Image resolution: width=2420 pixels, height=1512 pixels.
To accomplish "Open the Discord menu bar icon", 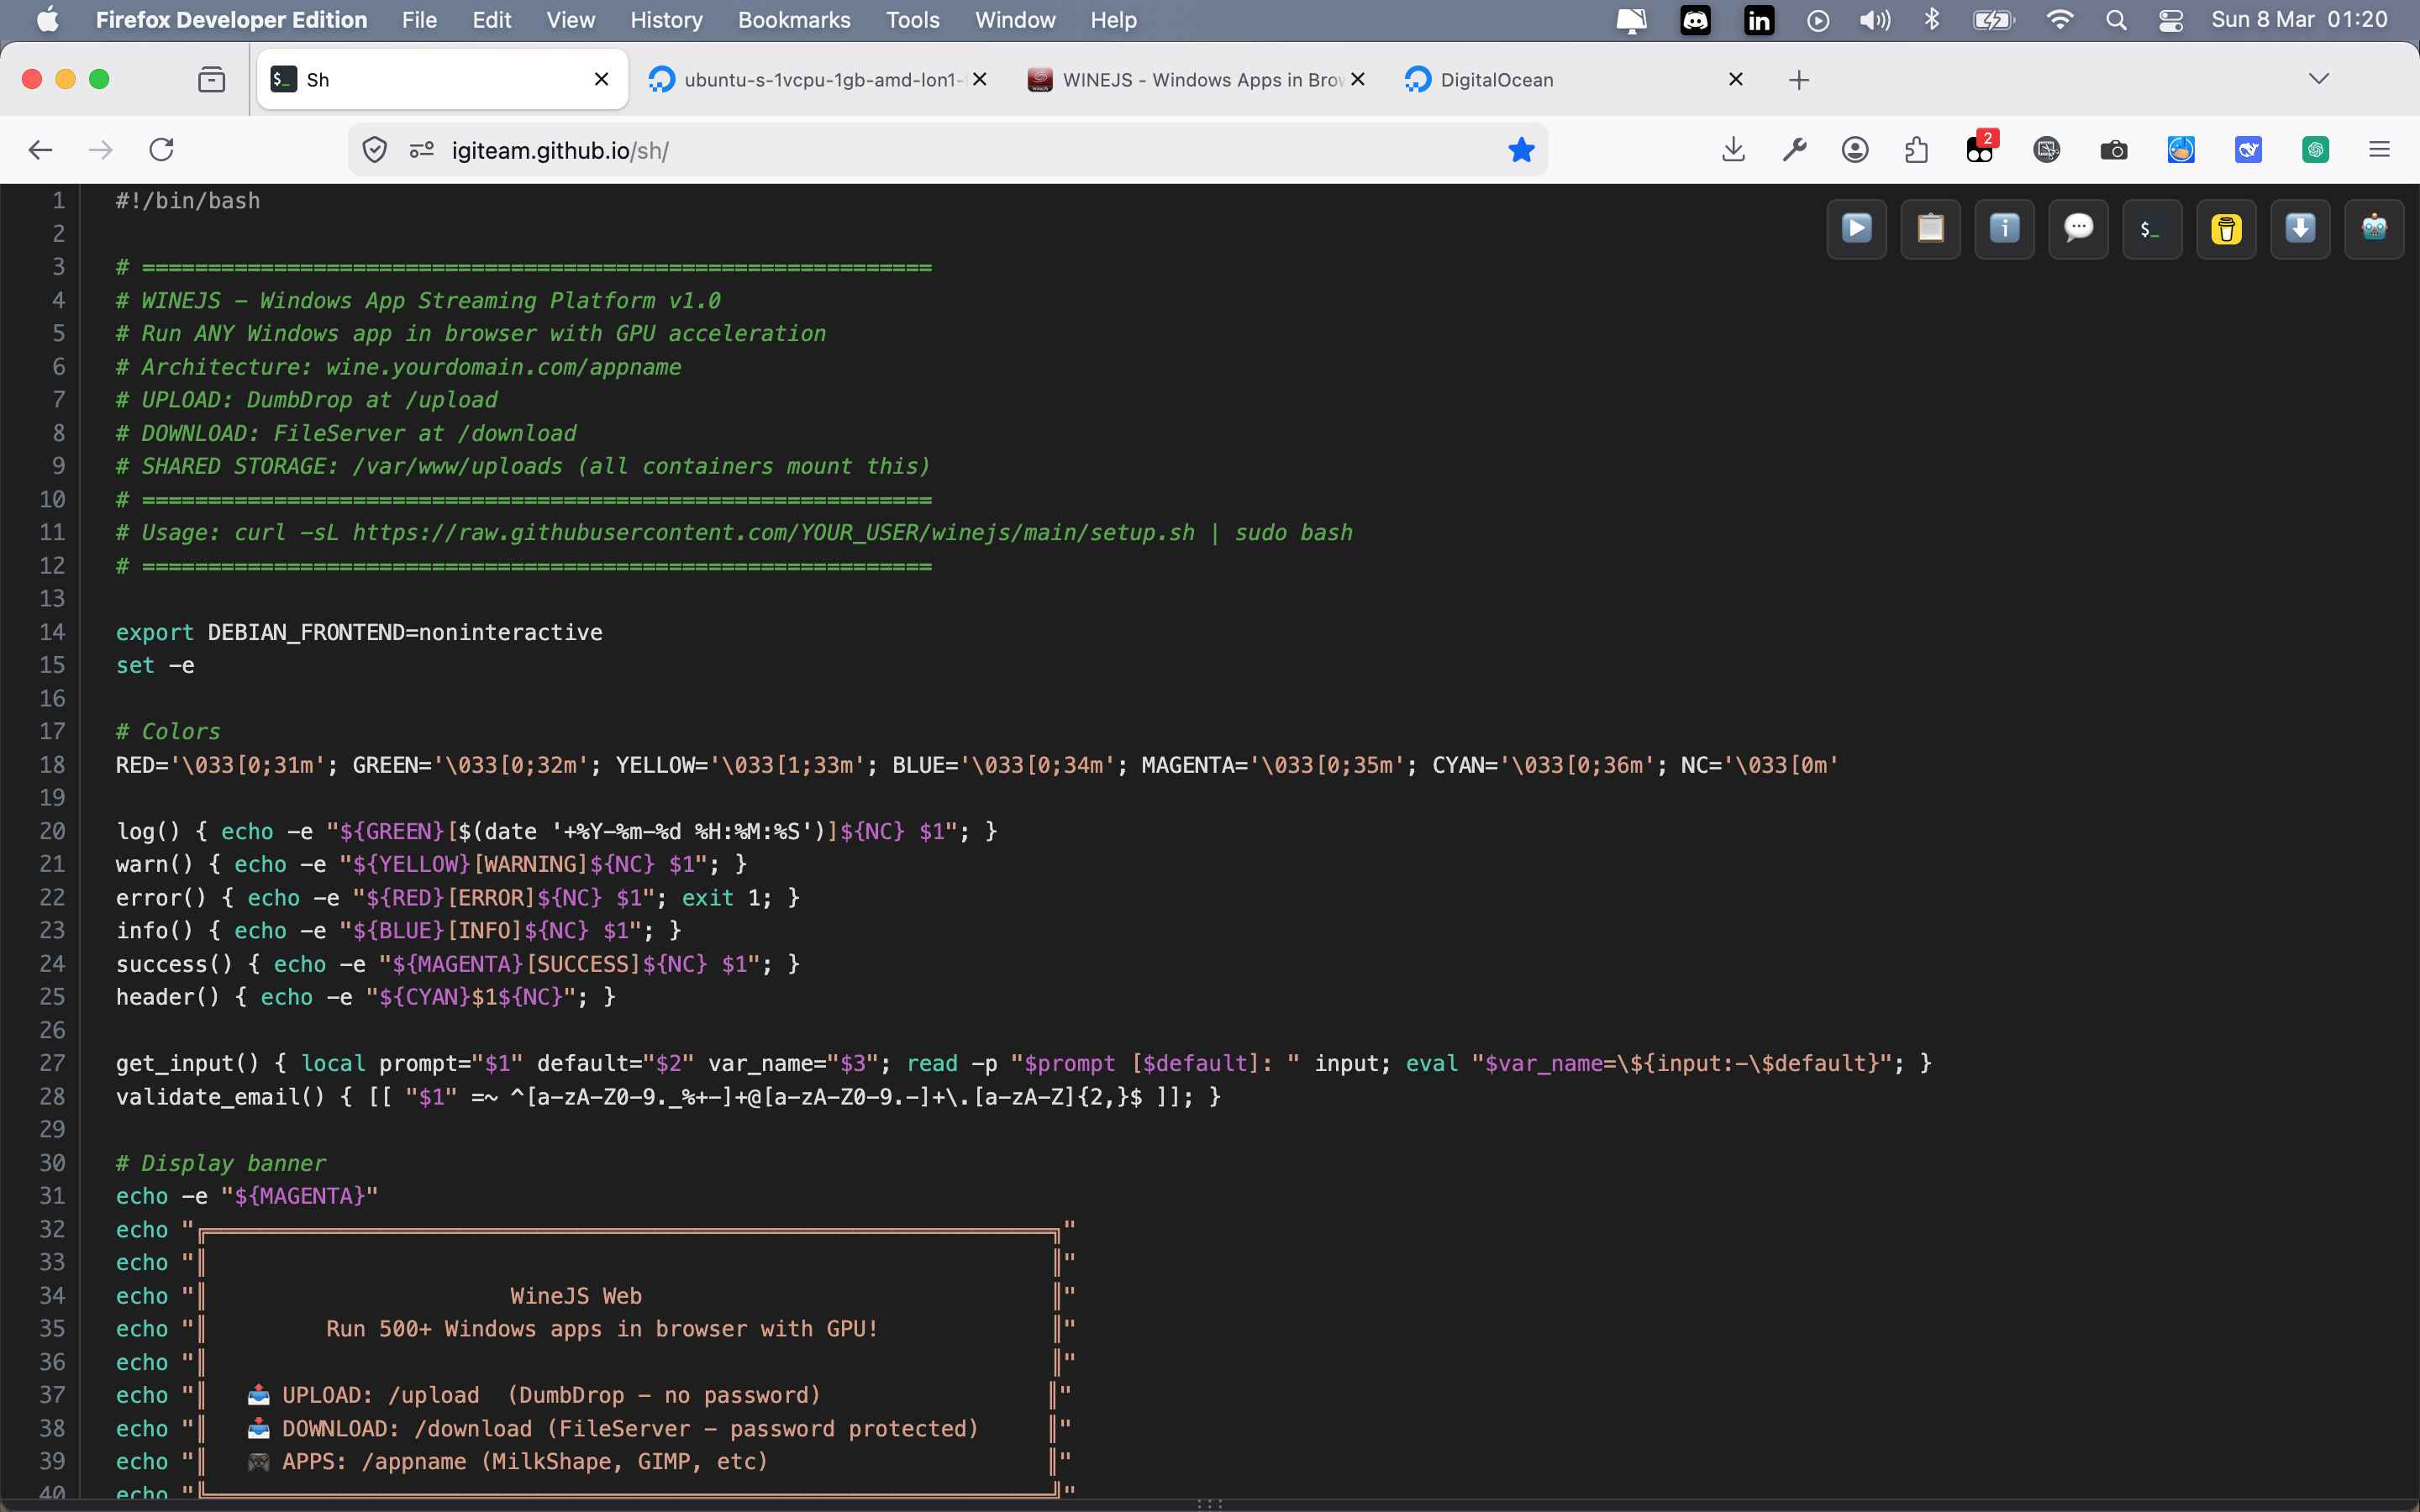I will point(1695,20).
